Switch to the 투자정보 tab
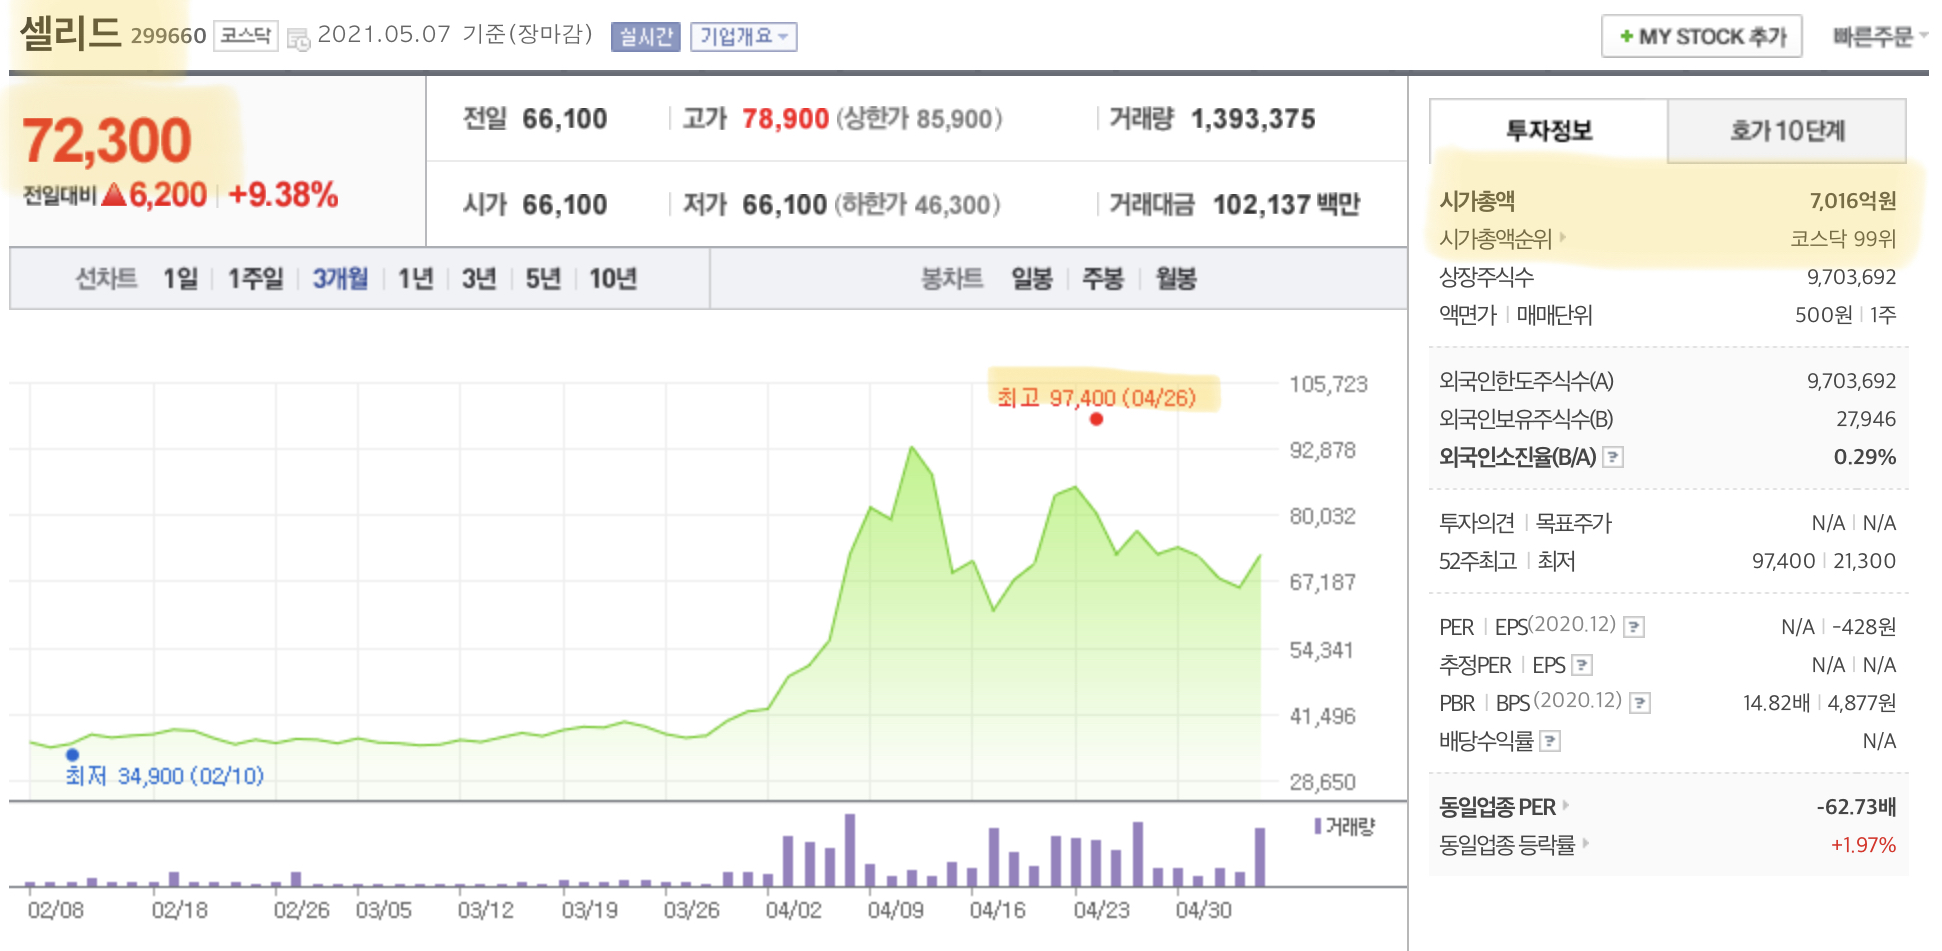 (x=1549, y=130)
